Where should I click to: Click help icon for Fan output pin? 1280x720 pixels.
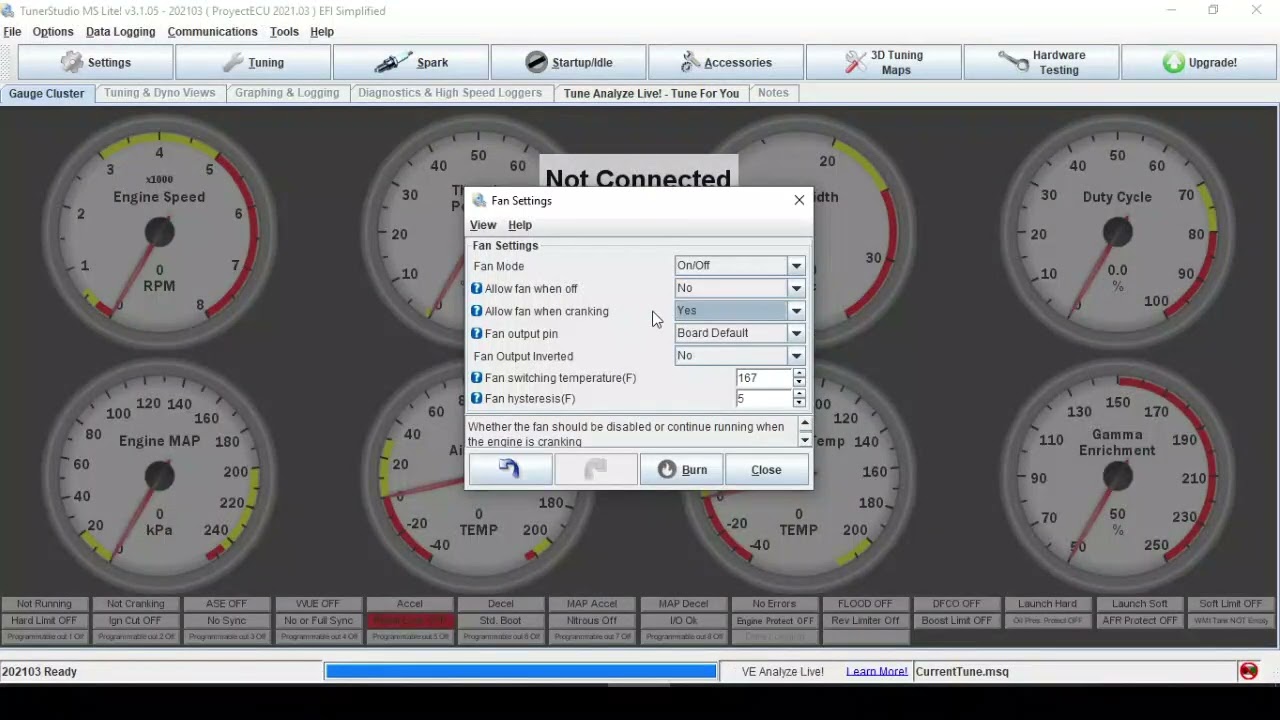(477, 333)
